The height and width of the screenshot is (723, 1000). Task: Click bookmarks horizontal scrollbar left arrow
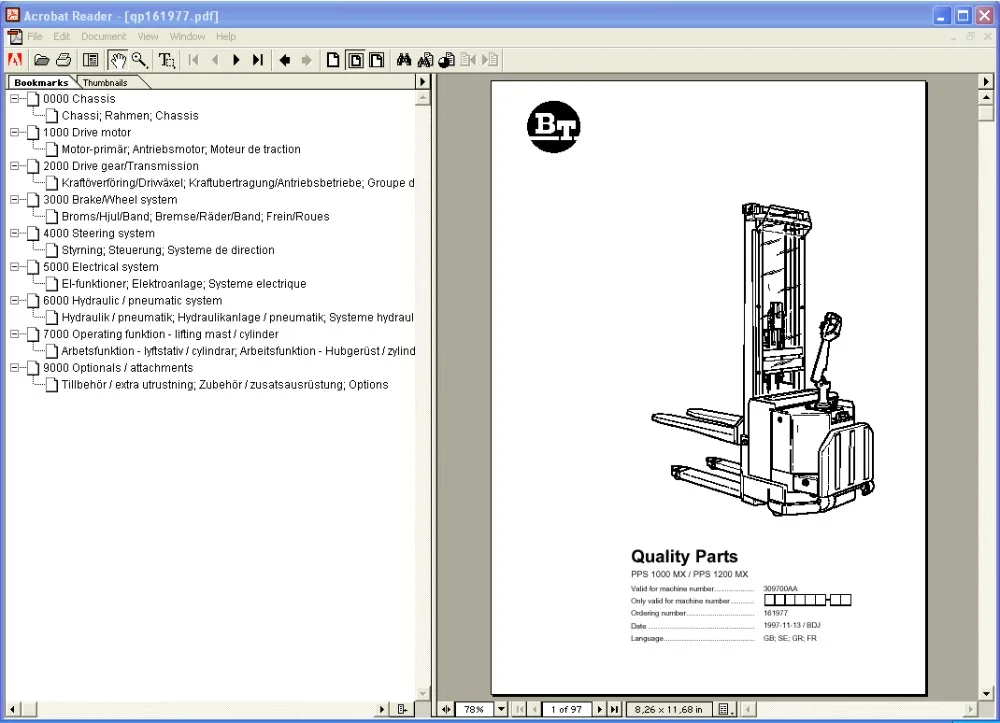click(12, 709)
